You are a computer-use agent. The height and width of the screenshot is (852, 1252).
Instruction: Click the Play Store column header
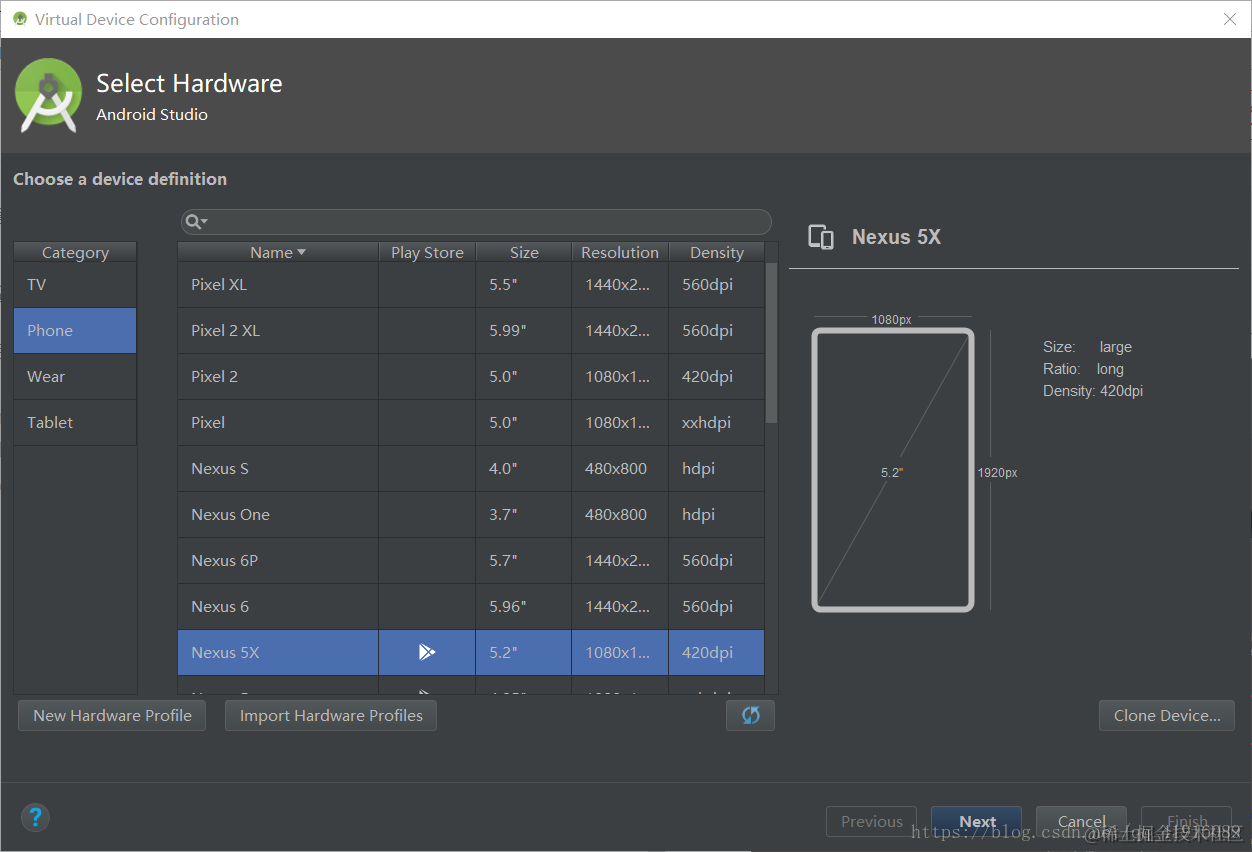click(427, 252)
